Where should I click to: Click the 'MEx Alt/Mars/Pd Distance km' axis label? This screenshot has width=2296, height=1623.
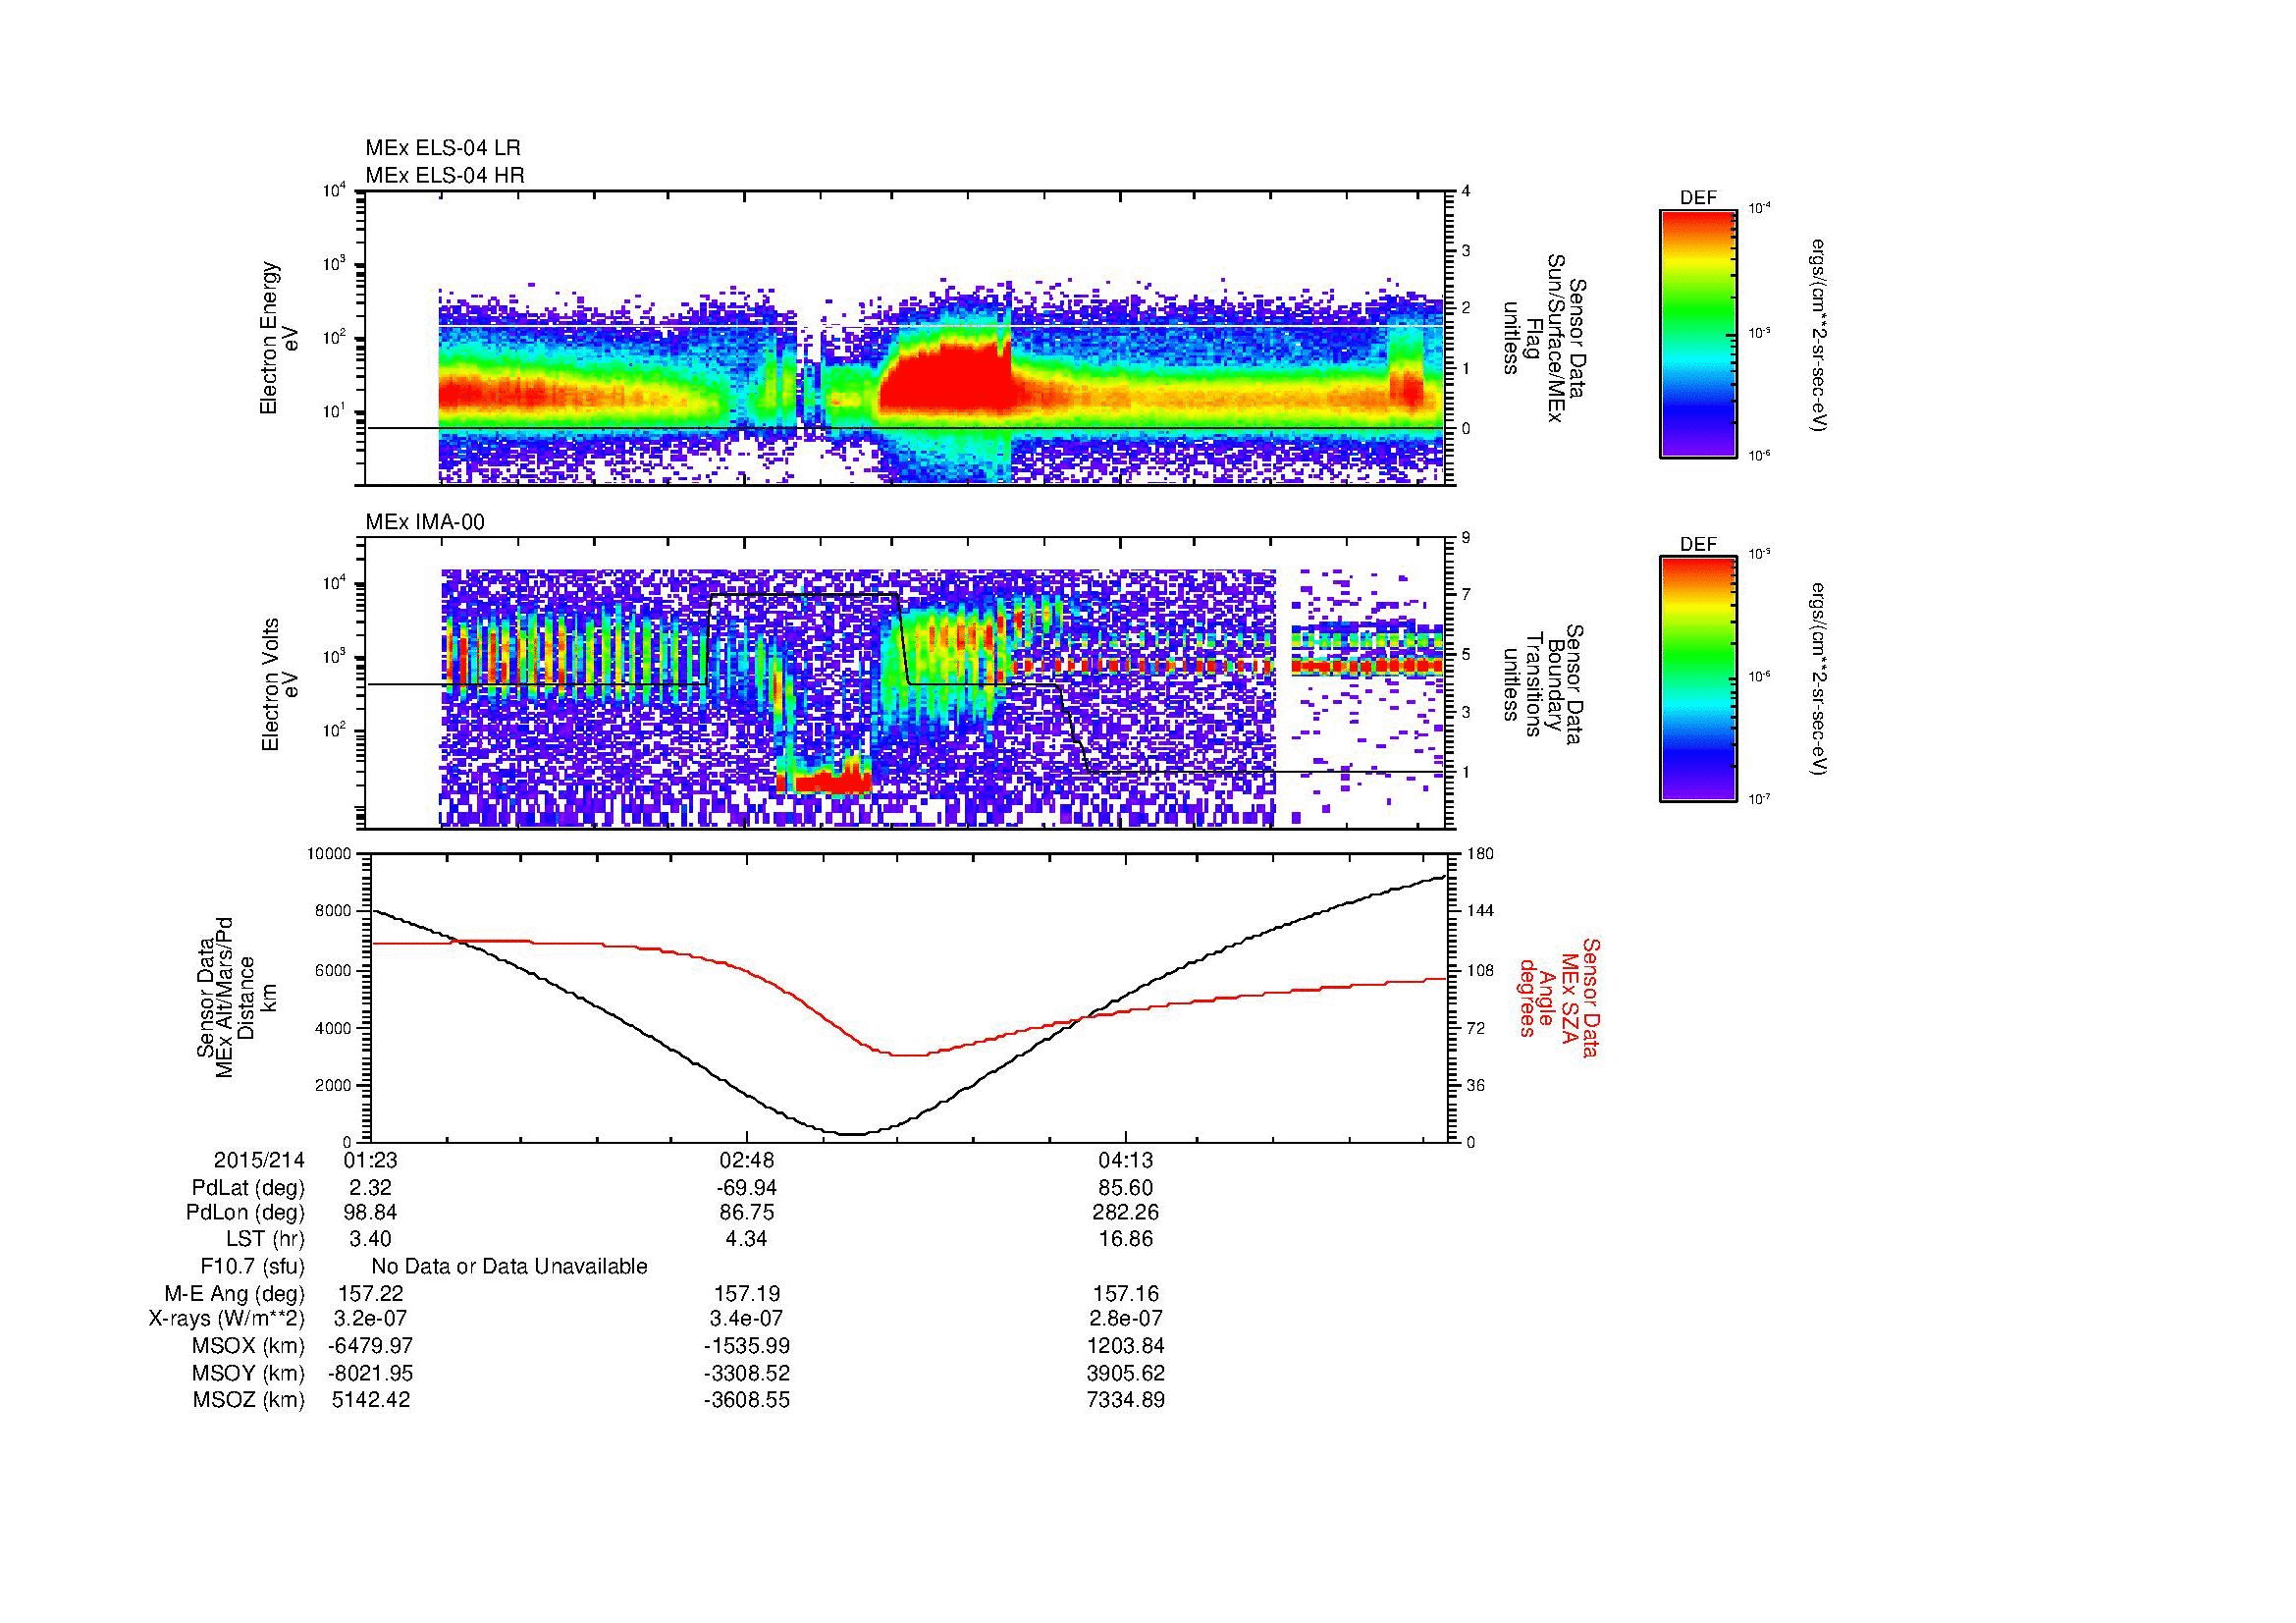coord(237,1000)
